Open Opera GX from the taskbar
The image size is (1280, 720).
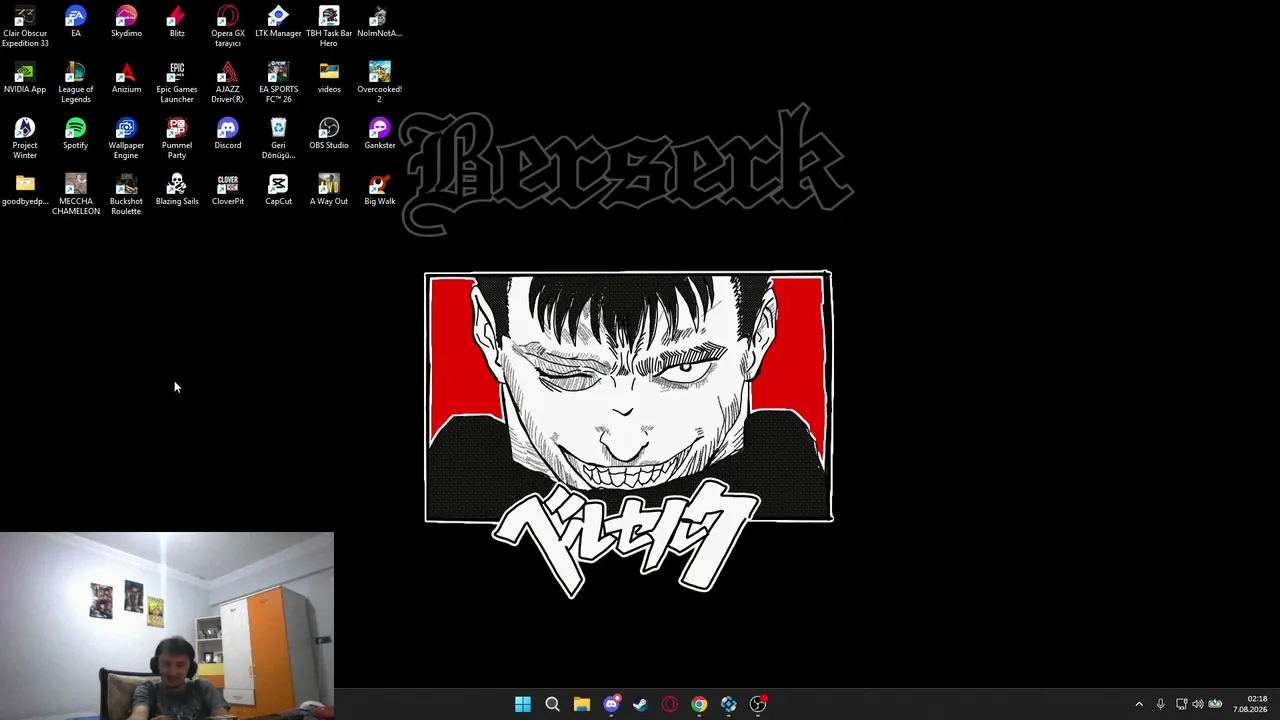pos(670,704)
